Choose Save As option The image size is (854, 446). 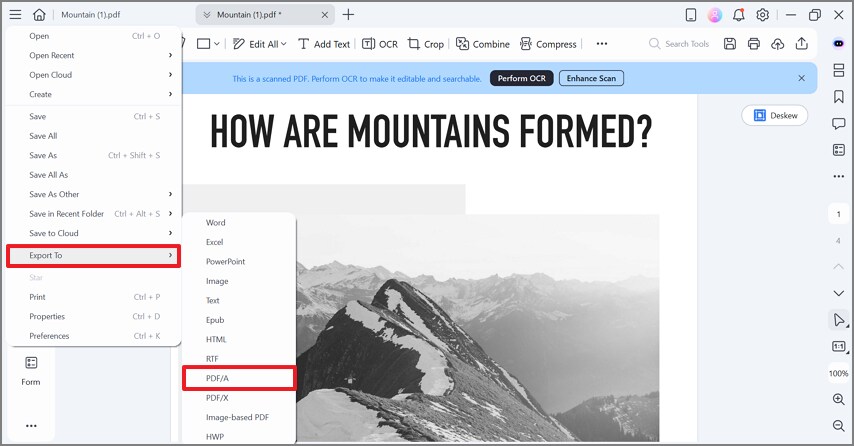(x=94, y=156)
